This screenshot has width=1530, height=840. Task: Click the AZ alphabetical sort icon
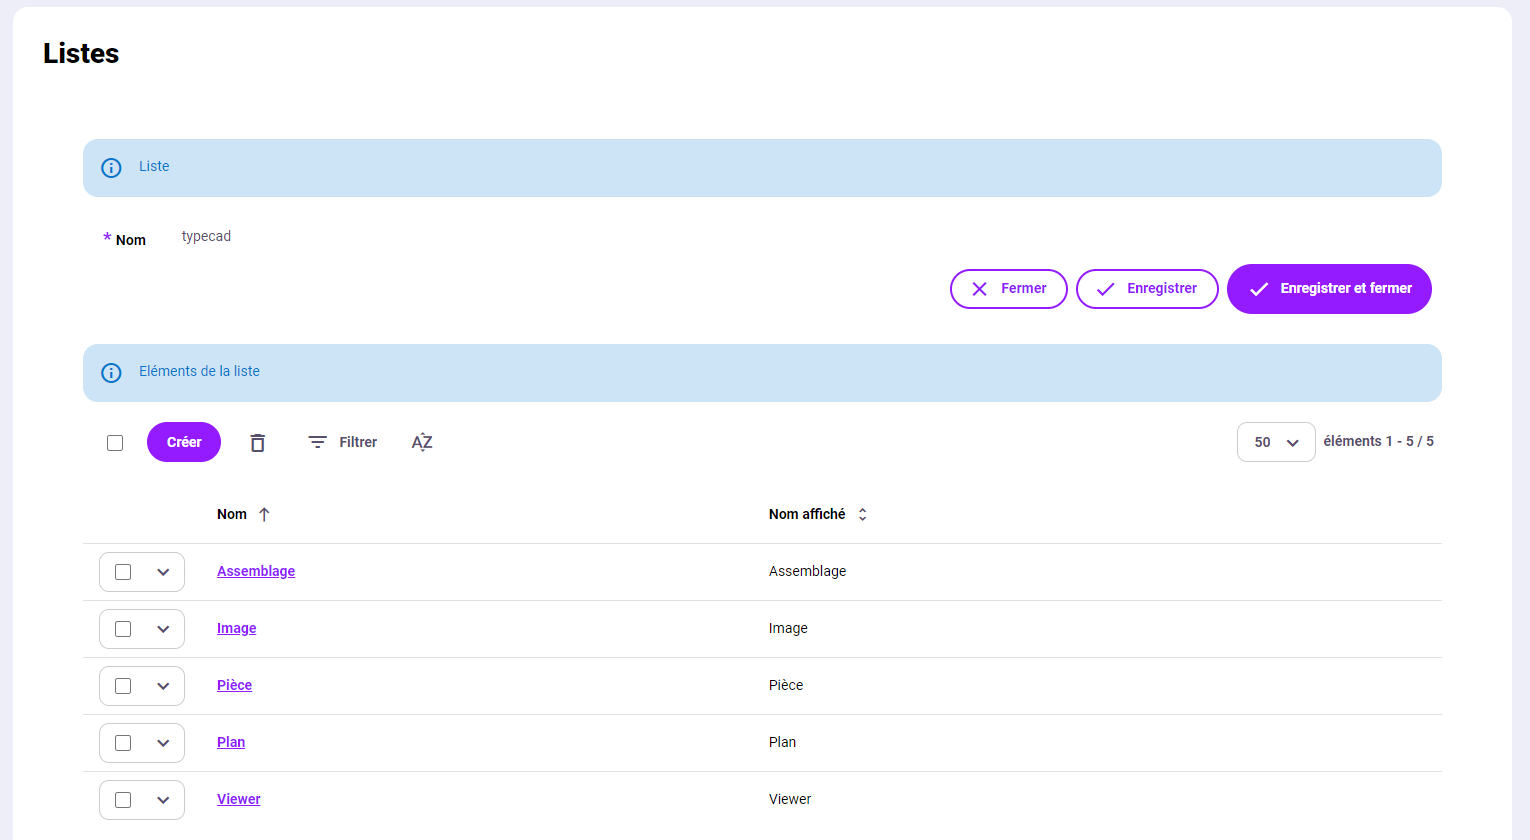422,442
